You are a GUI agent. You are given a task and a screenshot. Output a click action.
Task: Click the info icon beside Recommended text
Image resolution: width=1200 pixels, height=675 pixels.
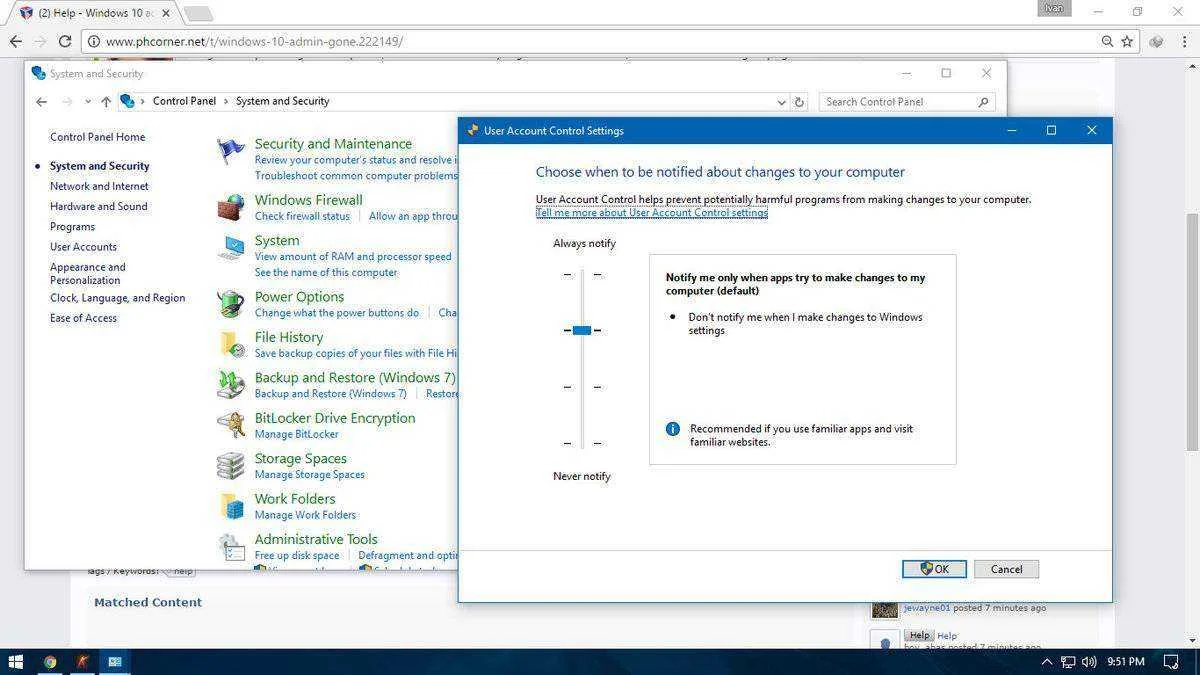point(673,429)
